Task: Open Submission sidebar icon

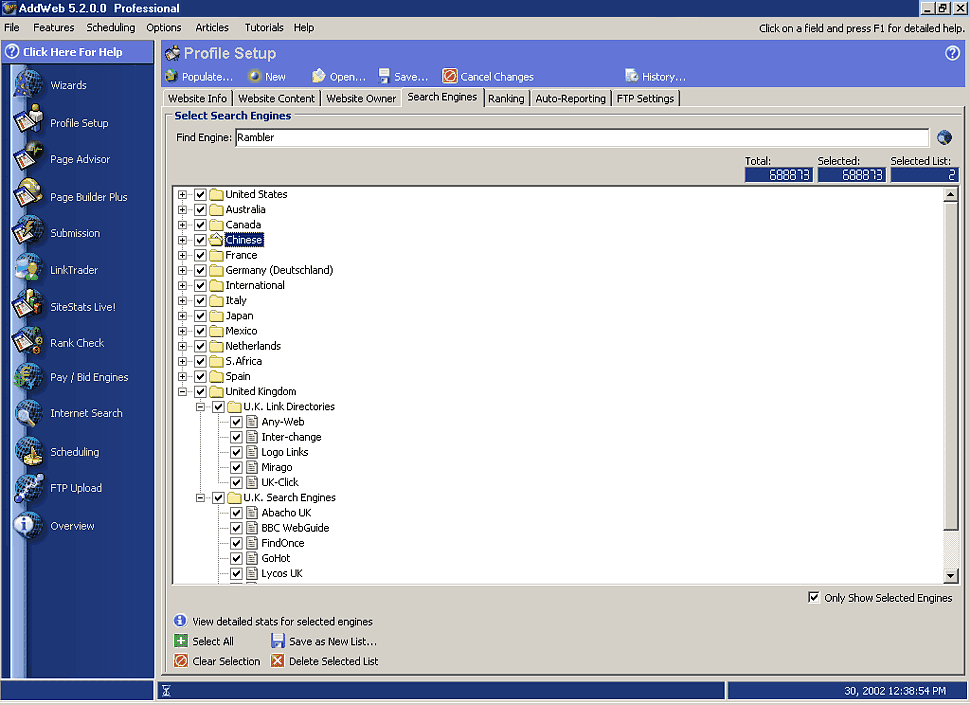Action: click(x=28, y=232)
